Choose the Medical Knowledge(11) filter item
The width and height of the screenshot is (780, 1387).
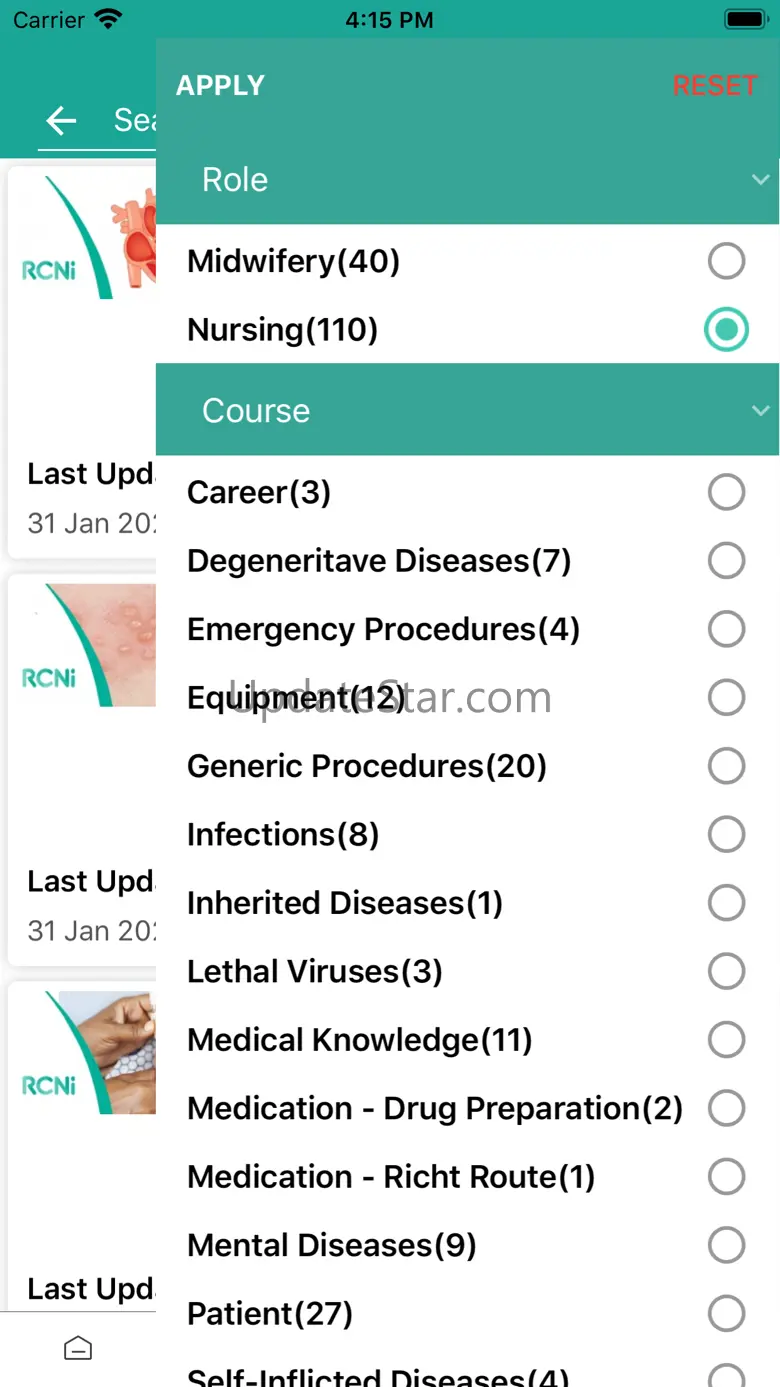360,1040
